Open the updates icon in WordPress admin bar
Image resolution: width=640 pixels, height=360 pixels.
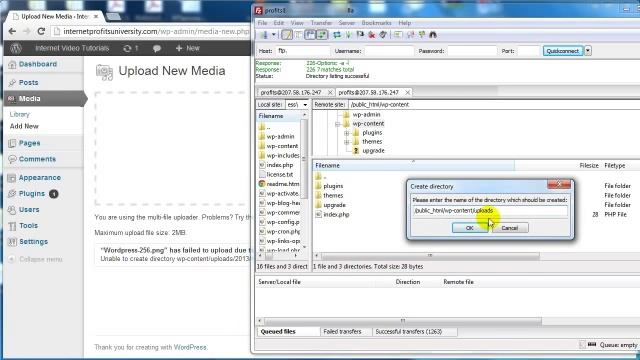131,48
